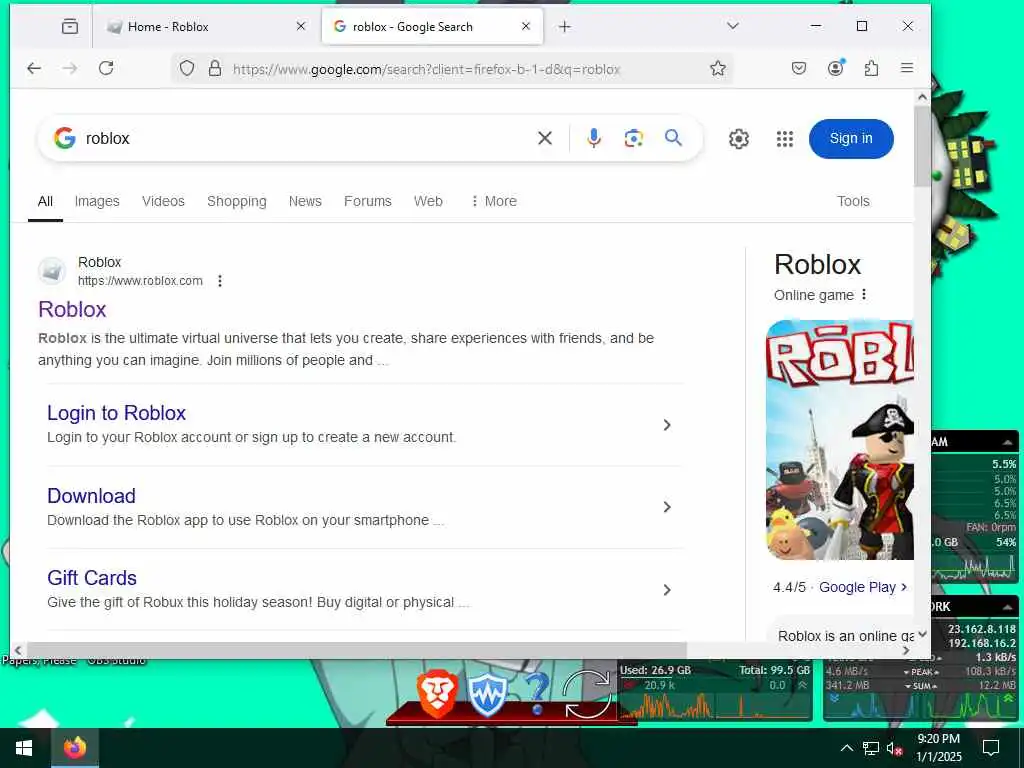
Task: Click the Google search input field
Action: [x=307, y=138]
